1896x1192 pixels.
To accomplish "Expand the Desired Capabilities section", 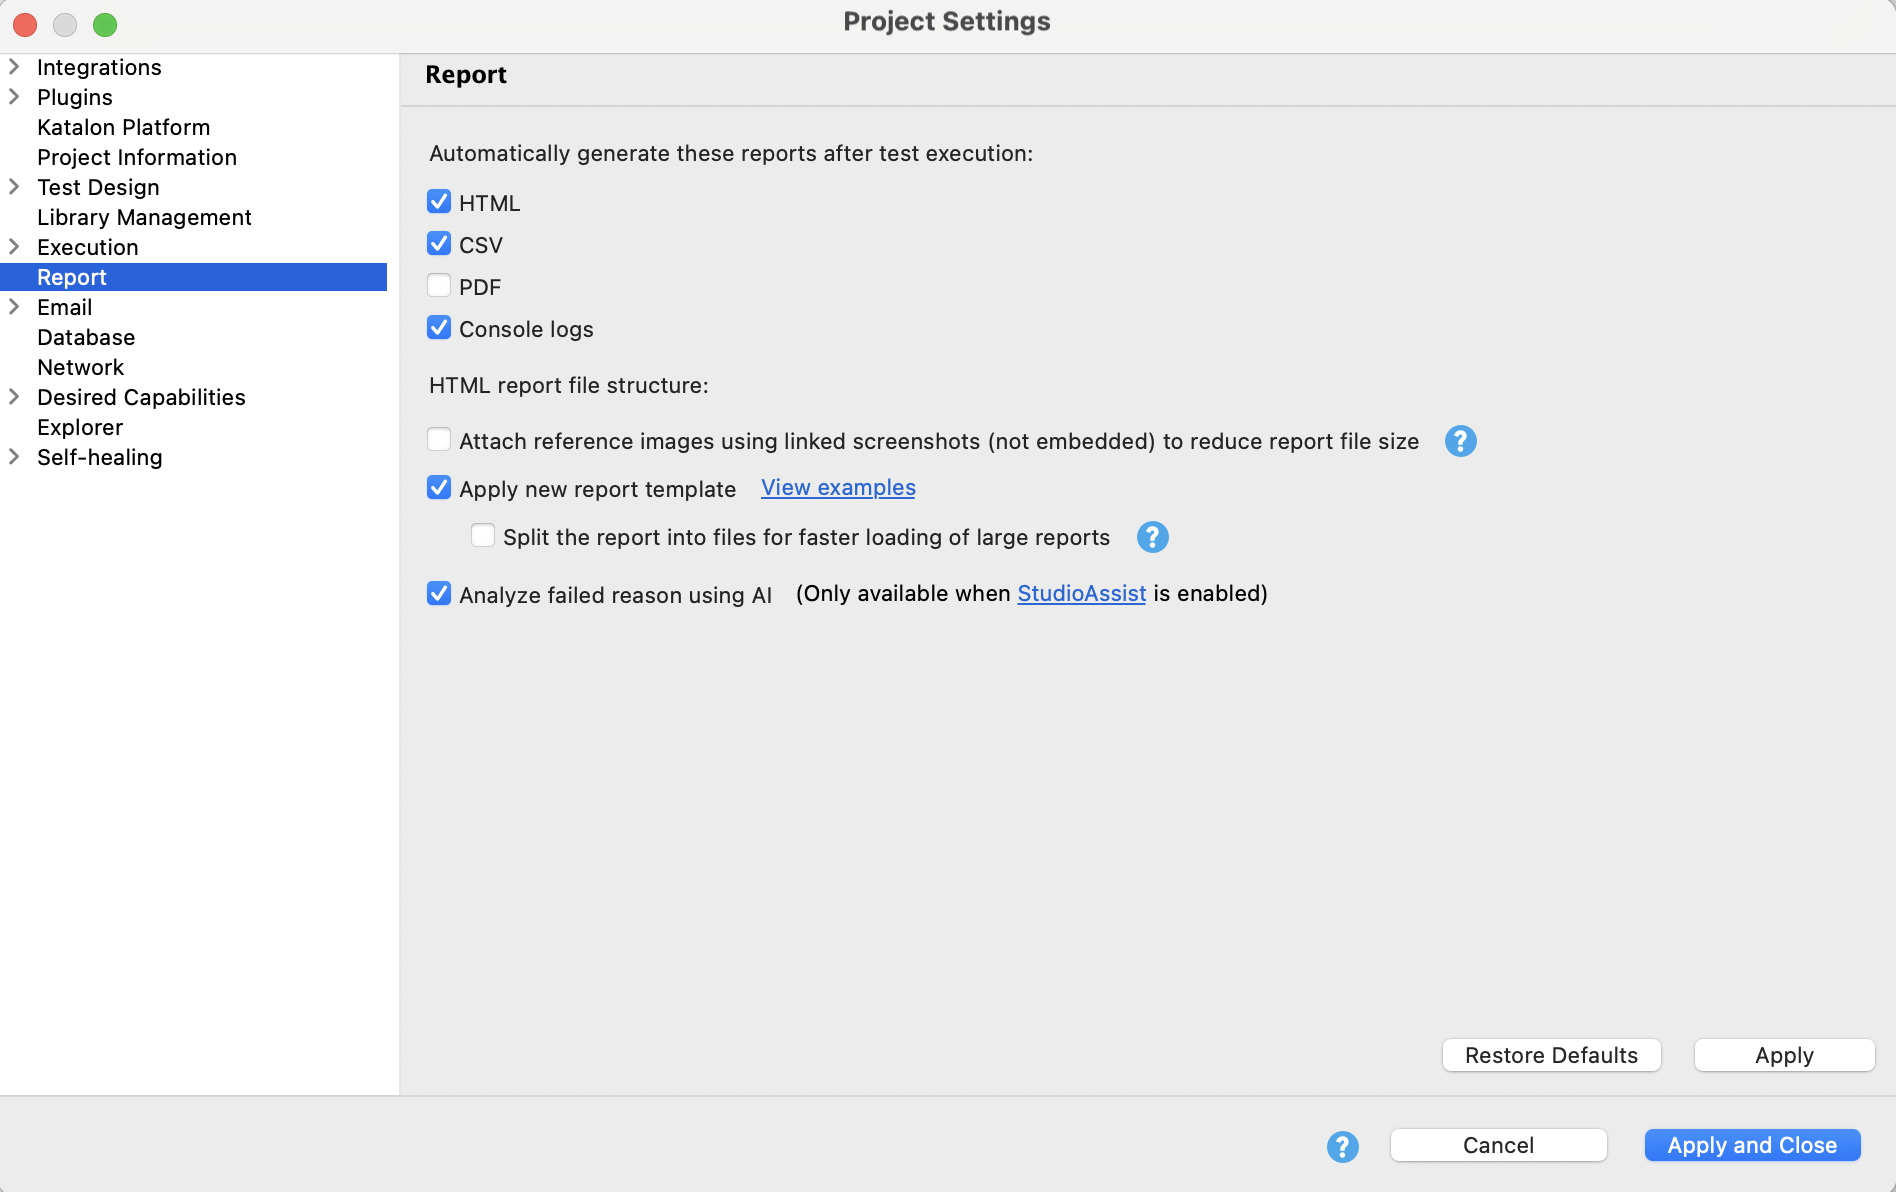I will [14, 396].
